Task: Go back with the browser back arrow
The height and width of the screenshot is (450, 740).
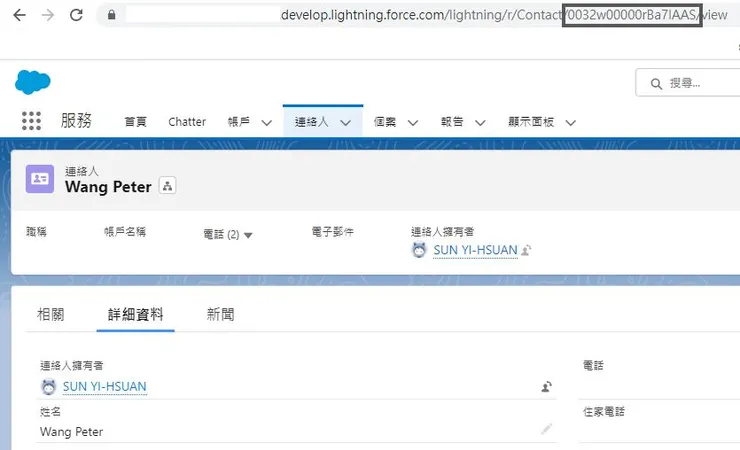Action: pos(19,15)
